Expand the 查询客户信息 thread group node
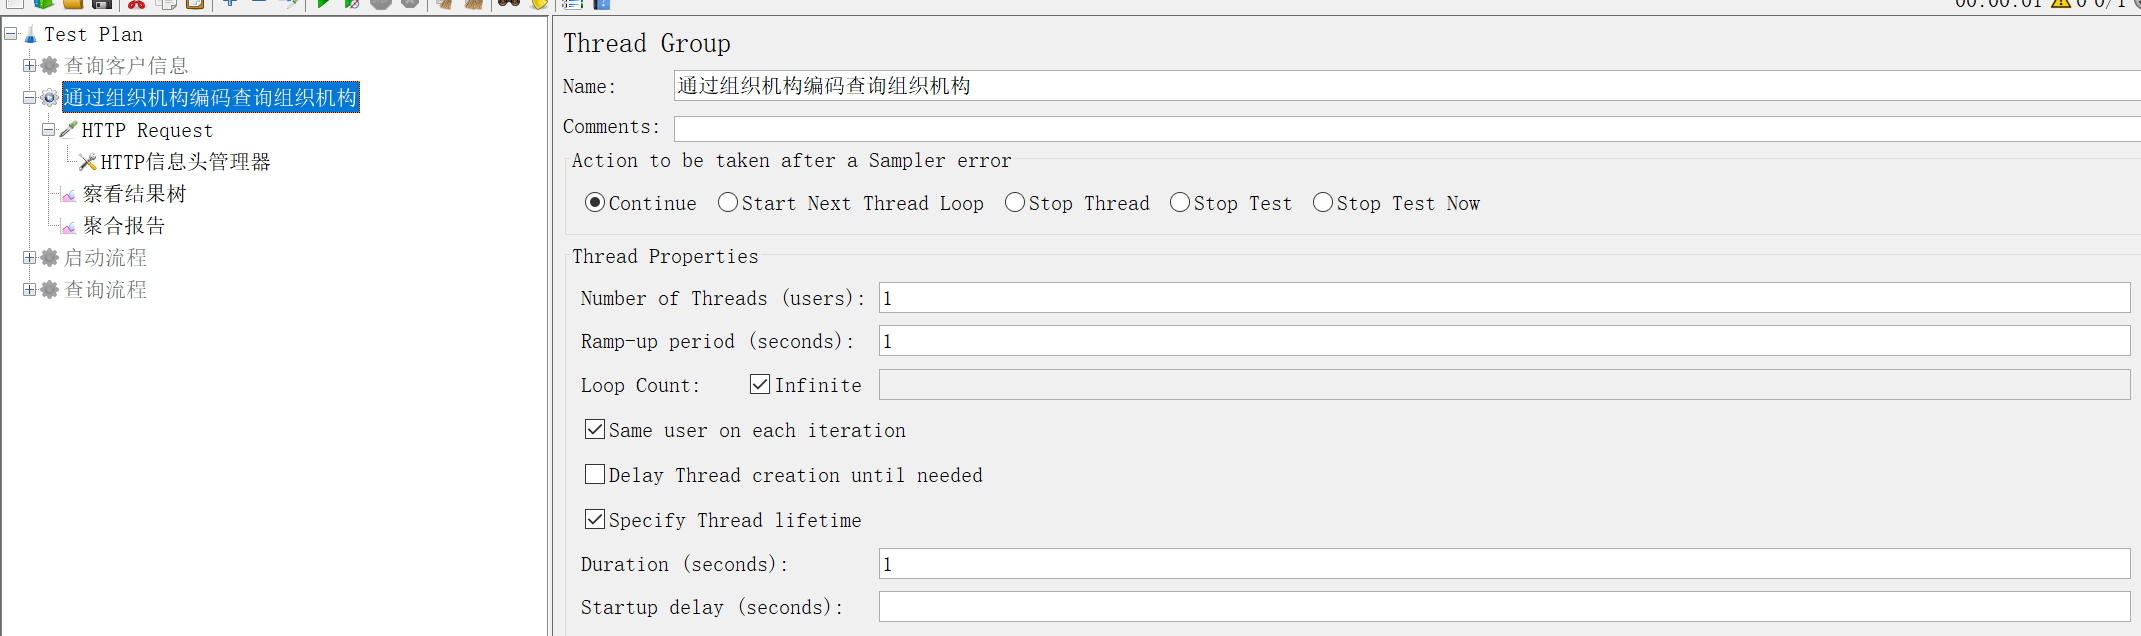The height and width of the screenshot is (636, 2141). tap(29, 65)
